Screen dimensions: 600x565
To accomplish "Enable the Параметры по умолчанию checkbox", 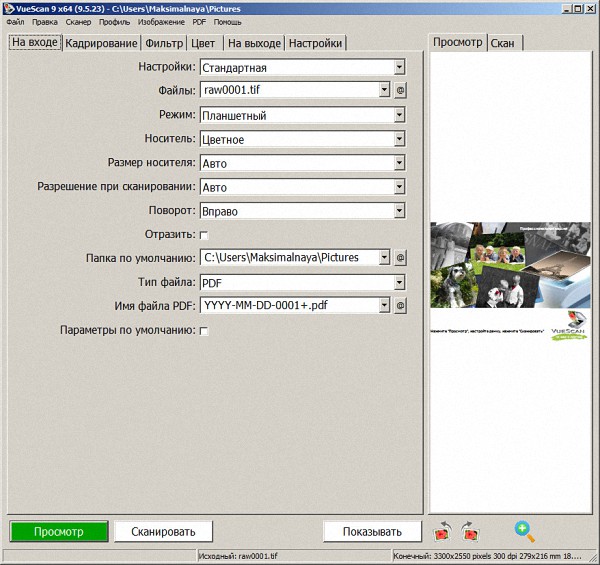I will coord(204,331).
